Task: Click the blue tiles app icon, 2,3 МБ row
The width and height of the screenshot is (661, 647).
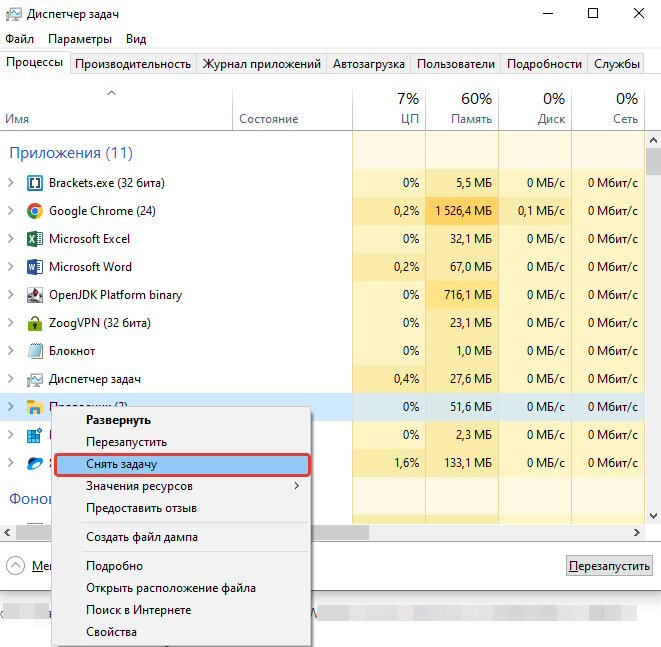Action: 35,435
